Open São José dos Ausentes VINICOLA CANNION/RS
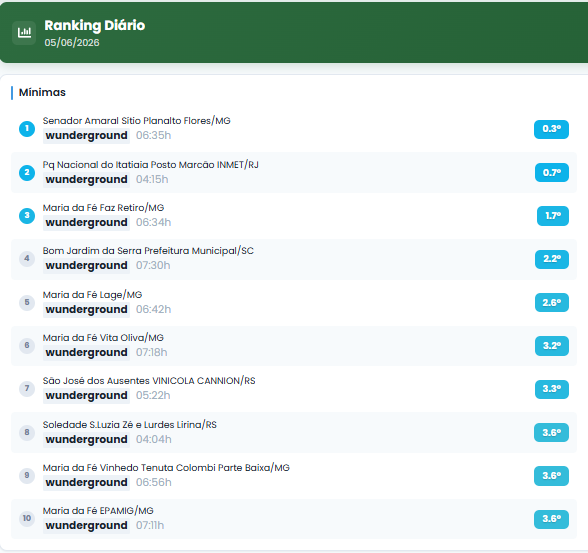Image resolution: width=588 pixels, height=553 pixels. [149, 381]
